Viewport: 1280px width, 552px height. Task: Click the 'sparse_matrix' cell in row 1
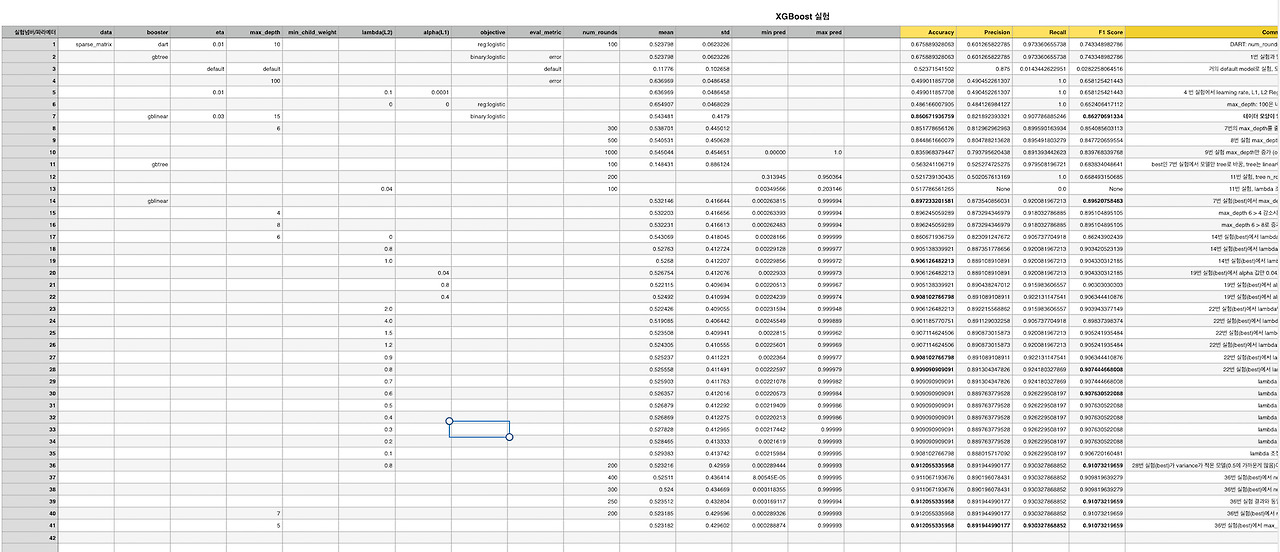point(86,44)
